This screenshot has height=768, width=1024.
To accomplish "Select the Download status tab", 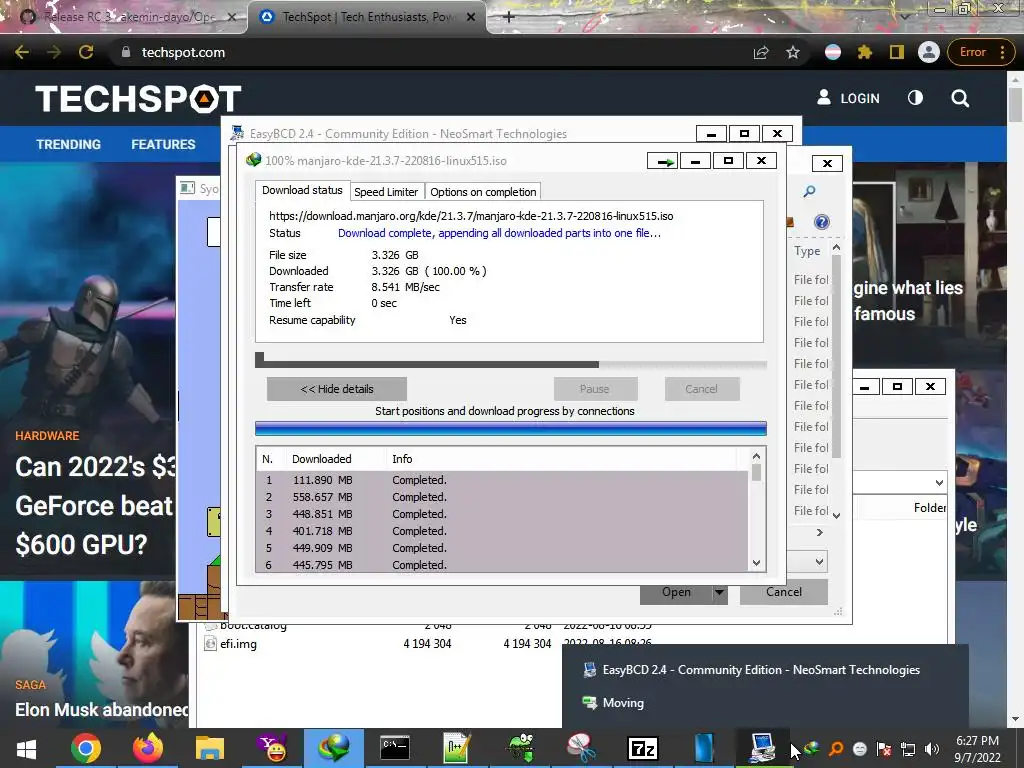I will click(302, 190).
